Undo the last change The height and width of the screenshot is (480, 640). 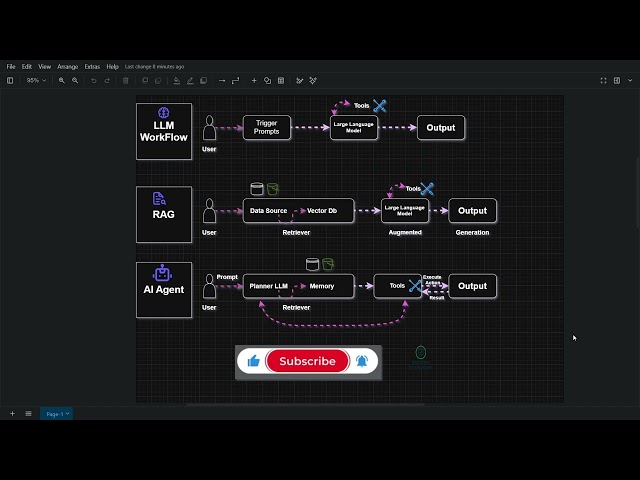(x=94, y=81)
